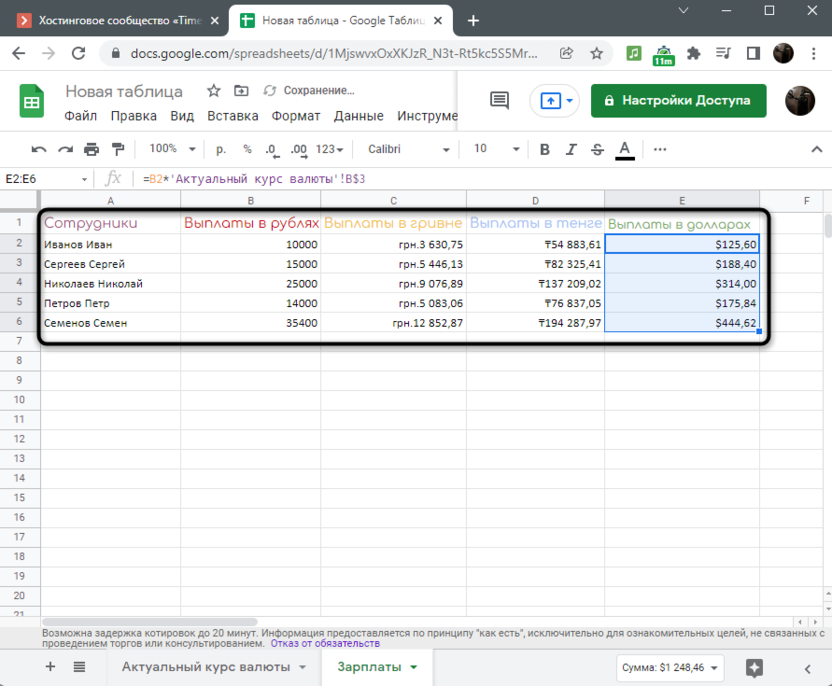Open the font size 10 dropdown

tap(495, 149)
